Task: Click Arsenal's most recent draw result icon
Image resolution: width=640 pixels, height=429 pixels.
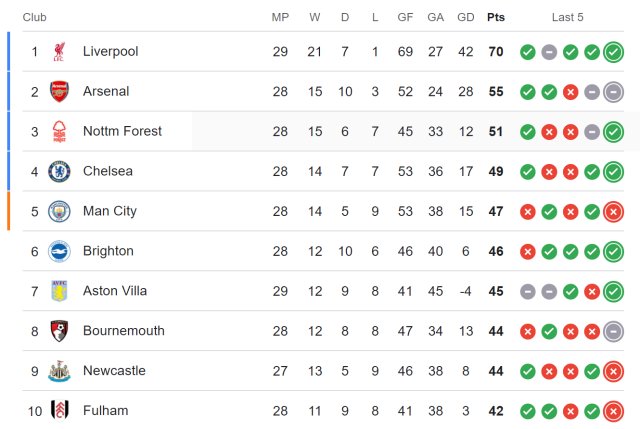Action: coord(613,92)
